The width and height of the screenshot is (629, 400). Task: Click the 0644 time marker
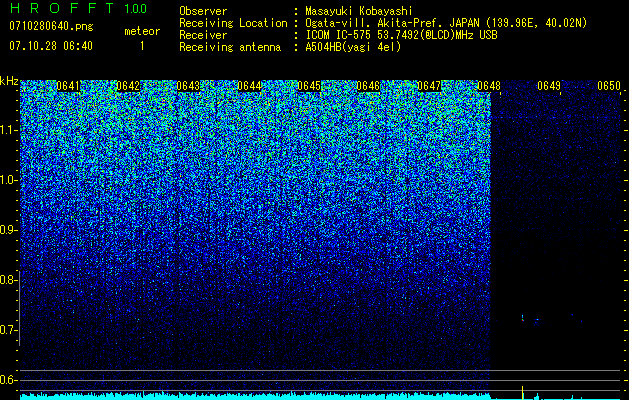[249, 86]
